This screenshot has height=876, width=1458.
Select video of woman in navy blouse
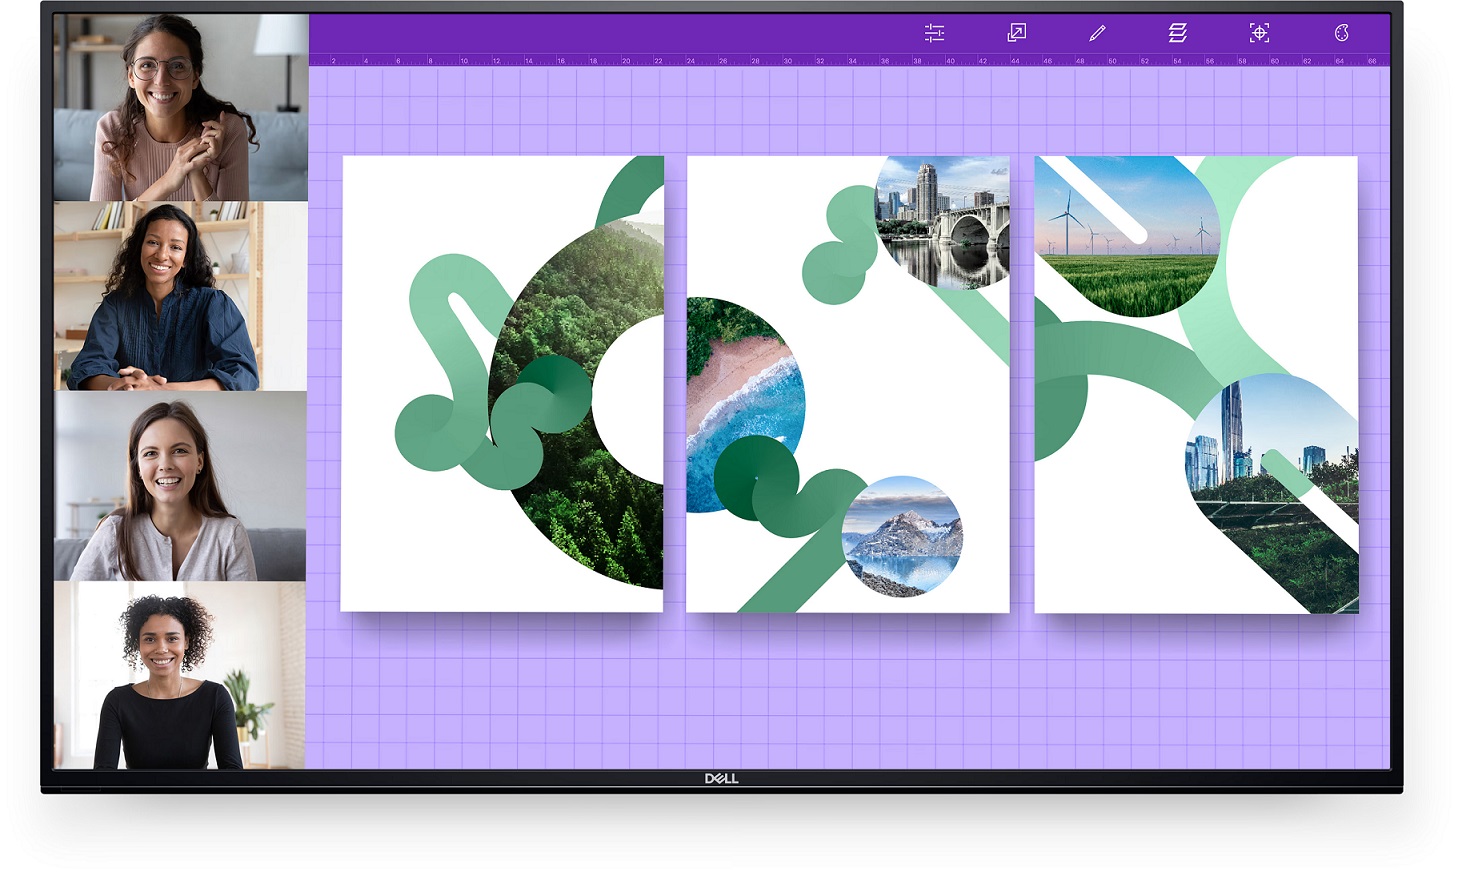point(180,296)
